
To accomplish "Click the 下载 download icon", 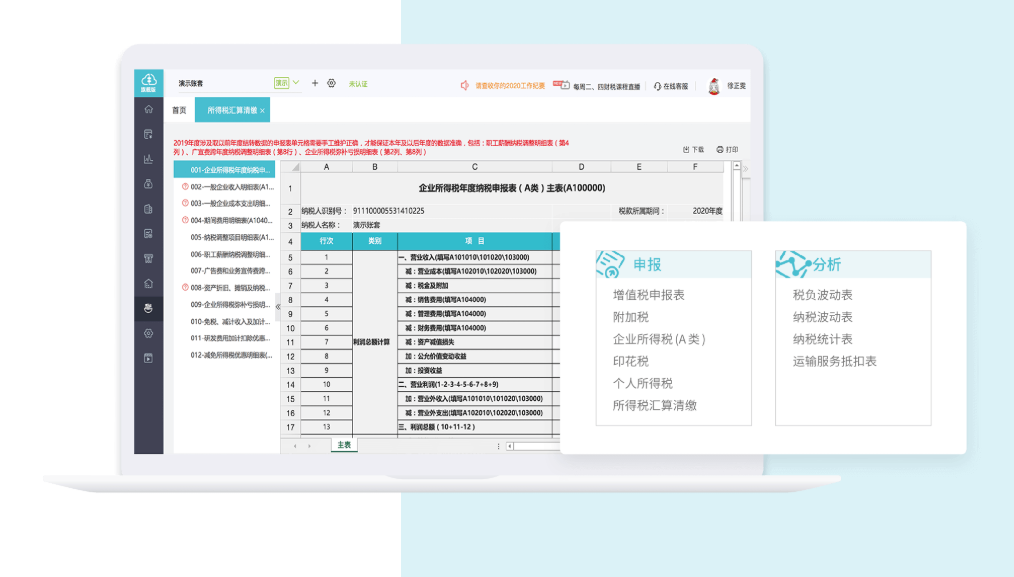I will pos(687,149).
